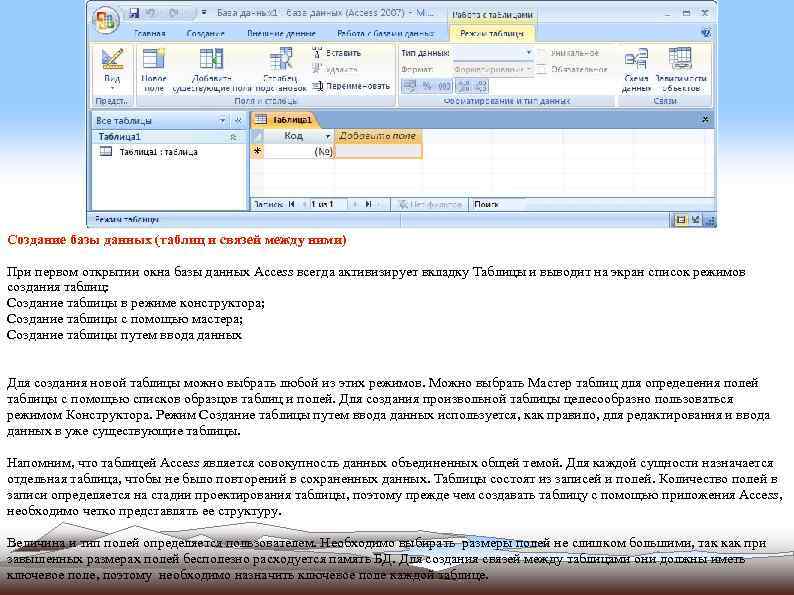Click the percent format icon

pyautogui.click(x=427, y=86)
